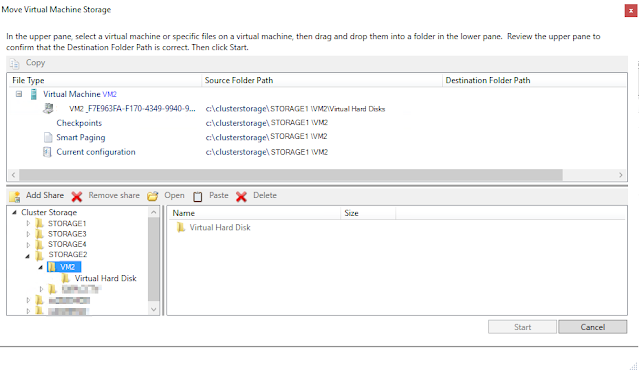The image size is (639, 372).
Task: Click the Virtual Machine server icon
Action: pos(34,95)
